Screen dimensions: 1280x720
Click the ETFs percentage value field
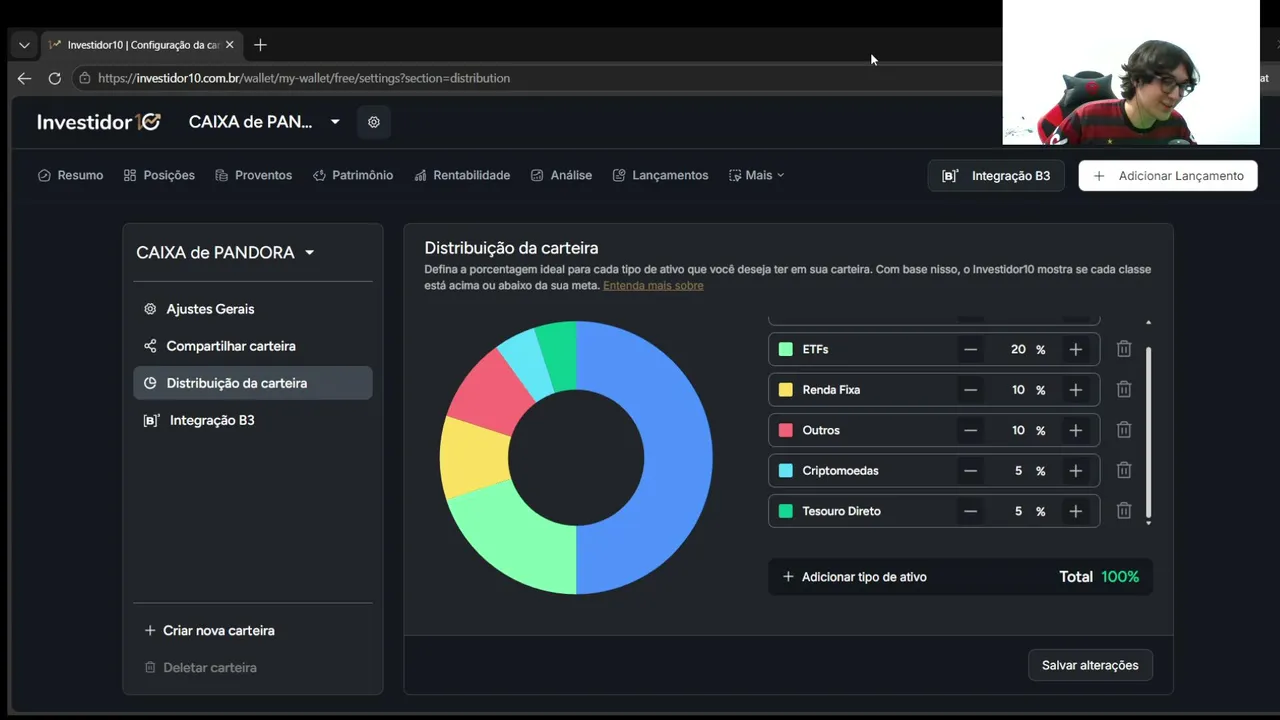tap(1018, 349)
